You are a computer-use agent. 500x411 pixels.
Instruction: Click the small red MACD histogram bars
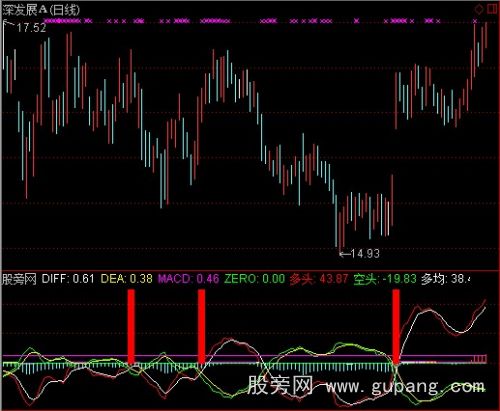pos(480,359)
